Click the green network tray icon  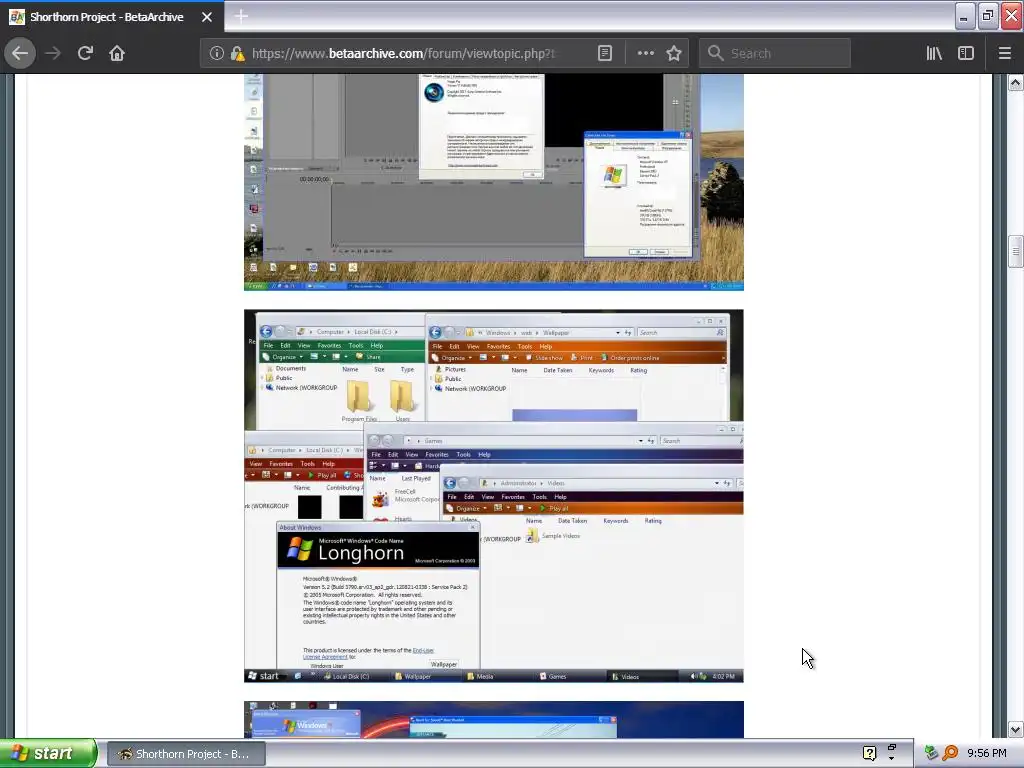(931, 753)
